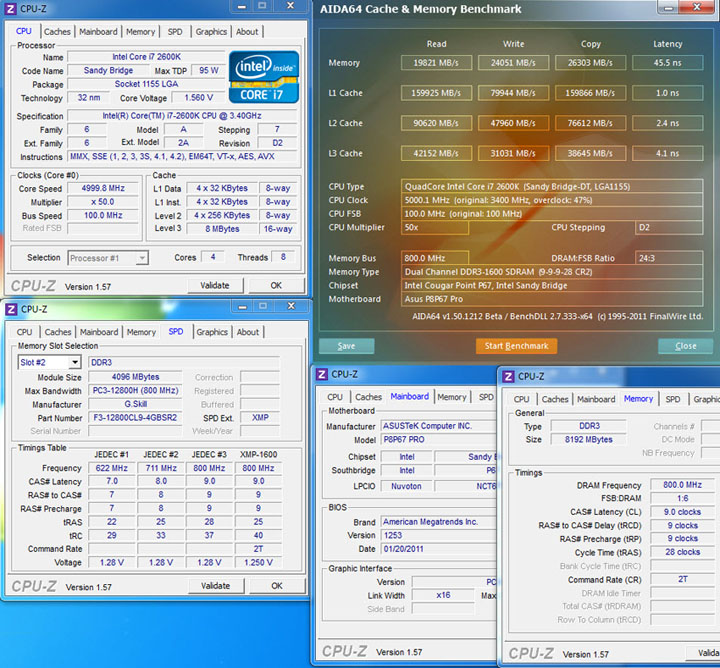Close the CPU-Z SPD window
Image resolution: width=720 pixels, height=668 pixels.
[x=291, y=306]
